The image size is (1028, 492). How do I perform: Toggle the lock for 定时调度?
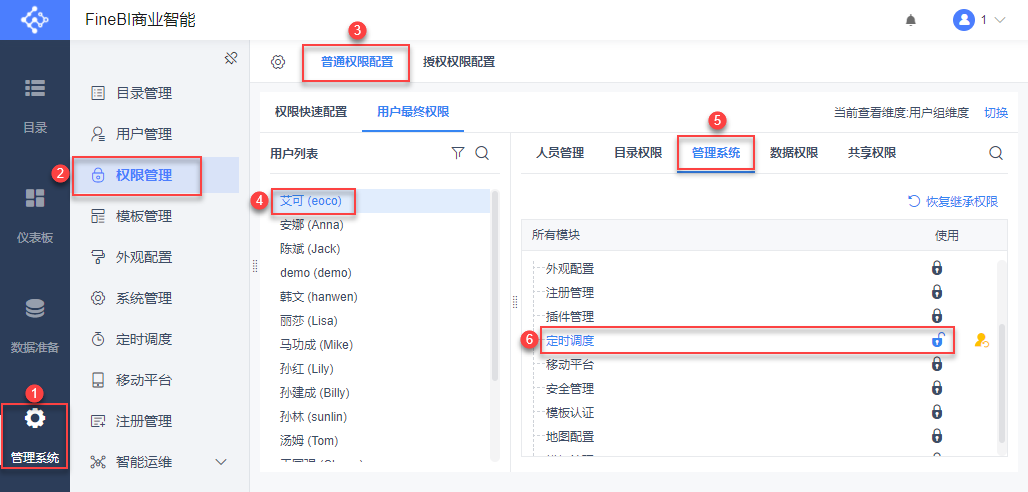tap(937, 340)
